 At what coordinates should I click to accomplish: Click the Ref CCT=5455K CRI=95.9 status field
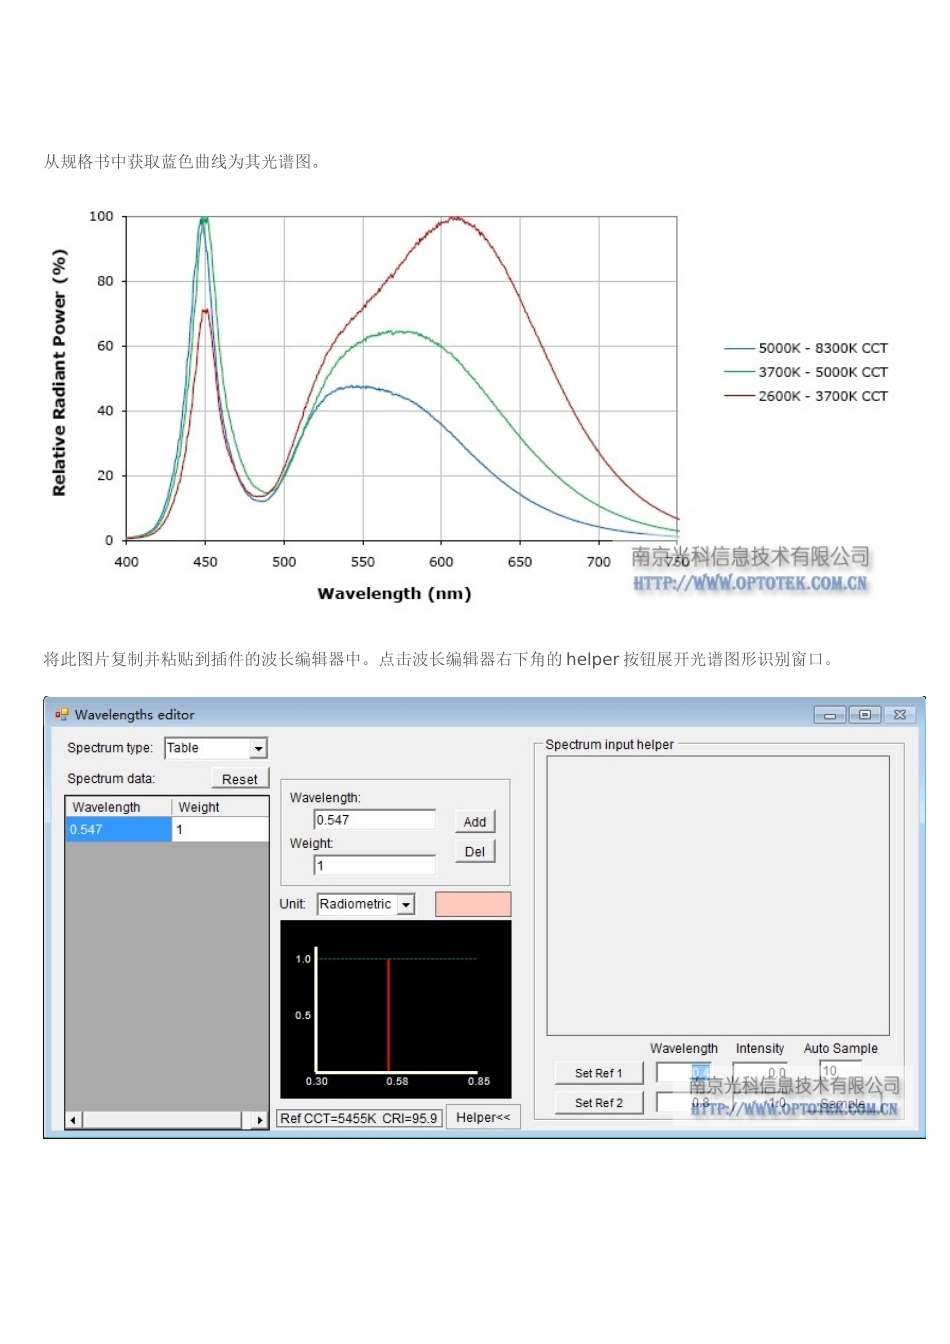359,1118
